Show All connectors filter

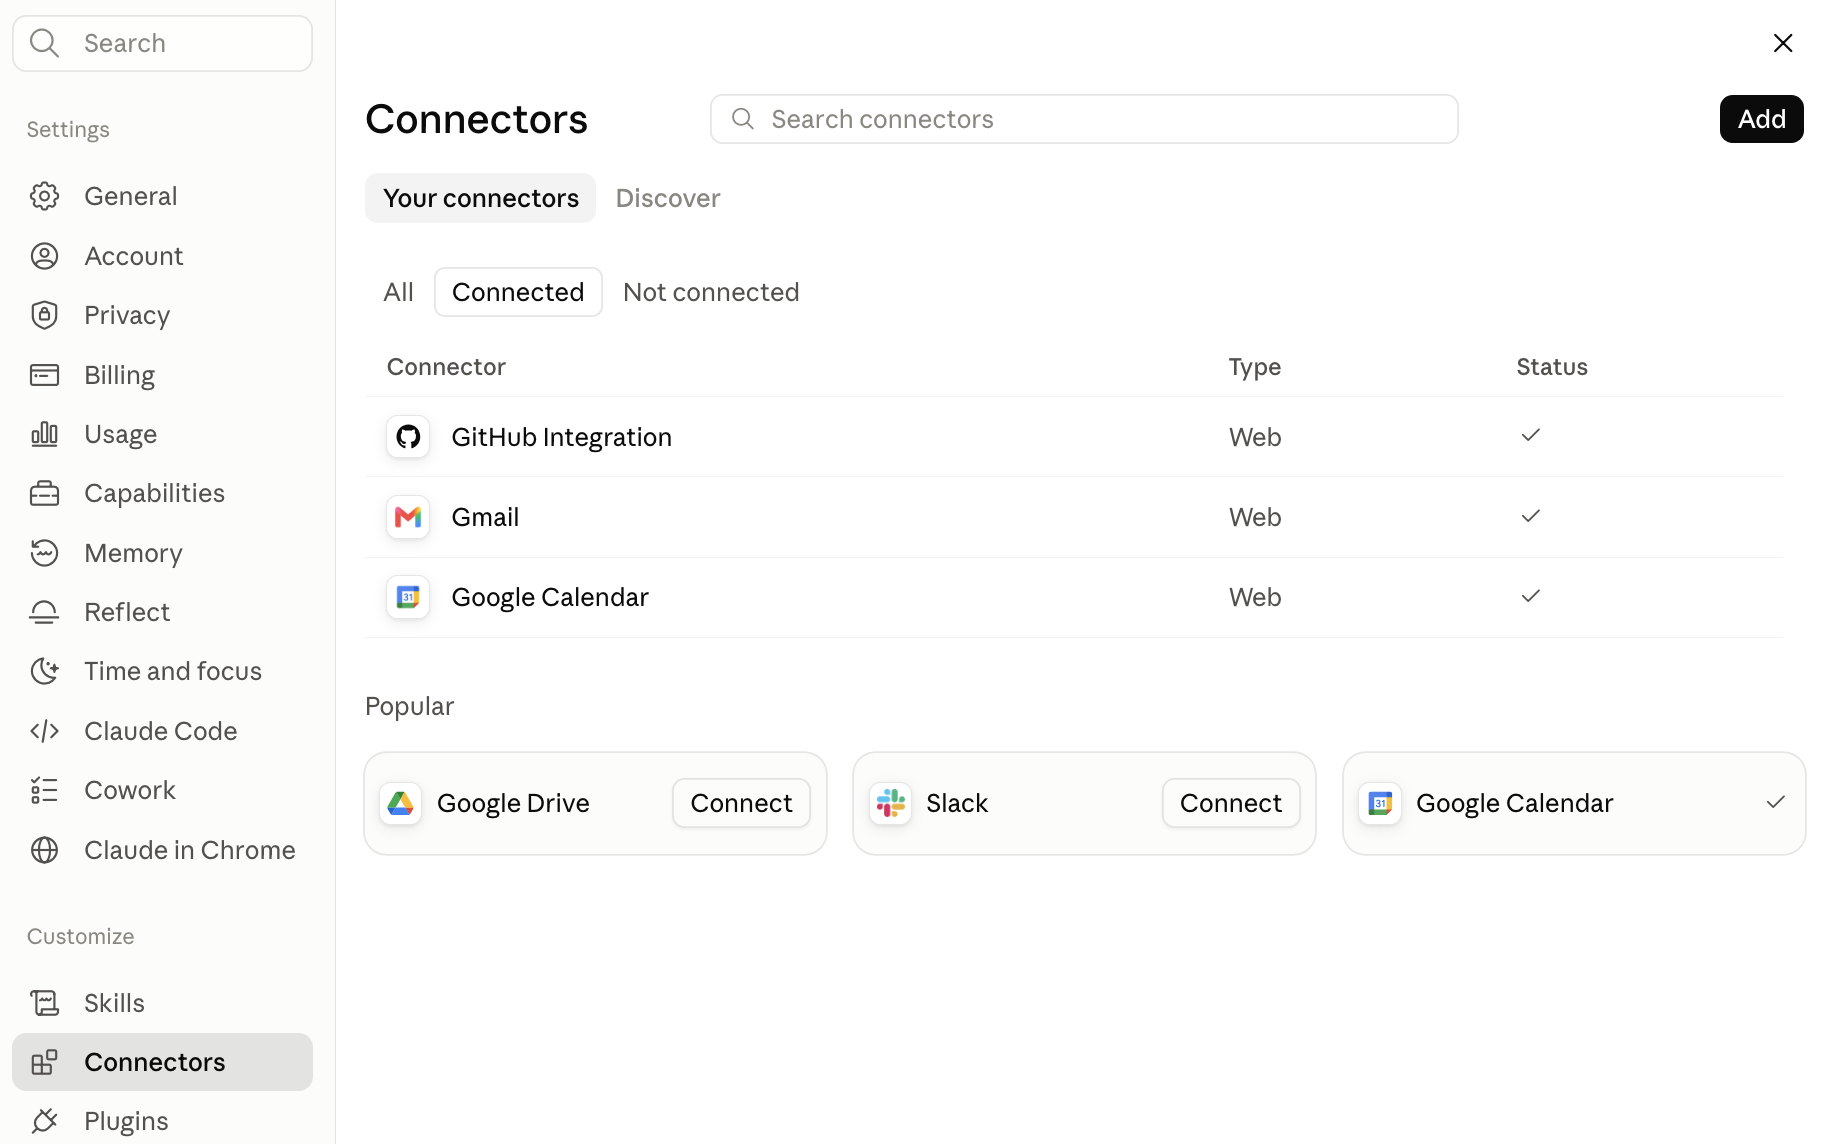(398, 292)
